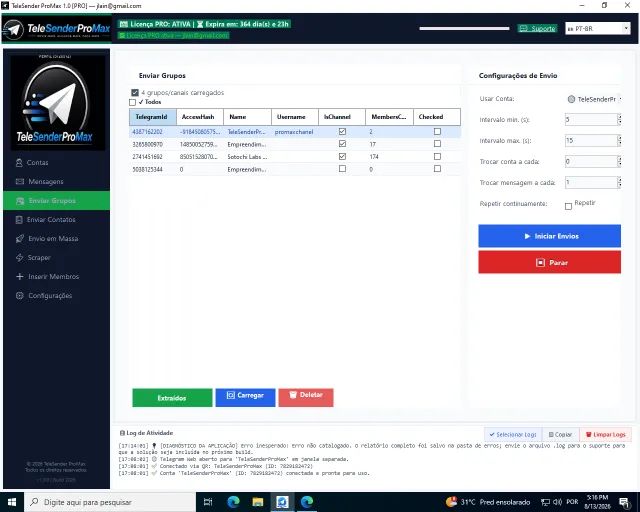The height and width of the screenshot is (512, 640).
Task: Click the Intervalo max input field
Action: [591, 140]
